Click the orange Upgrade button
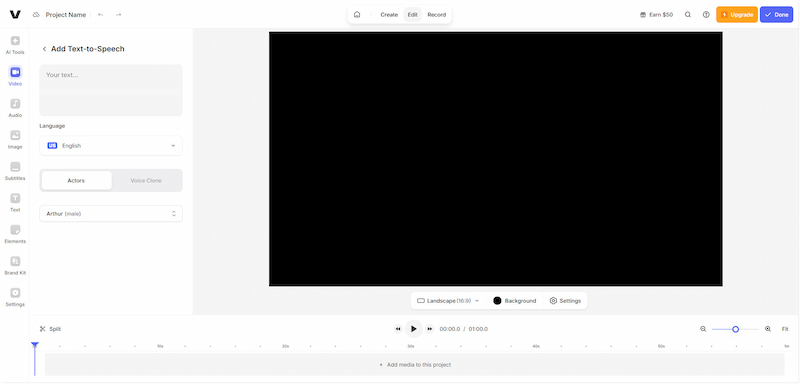 (x=737, y=15)
